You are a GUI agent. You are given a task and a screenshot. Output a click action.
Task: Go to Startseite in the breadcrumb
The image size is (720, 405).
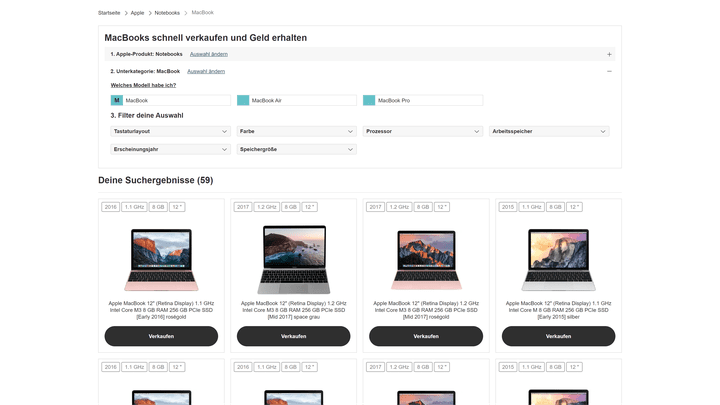[109, 13]
